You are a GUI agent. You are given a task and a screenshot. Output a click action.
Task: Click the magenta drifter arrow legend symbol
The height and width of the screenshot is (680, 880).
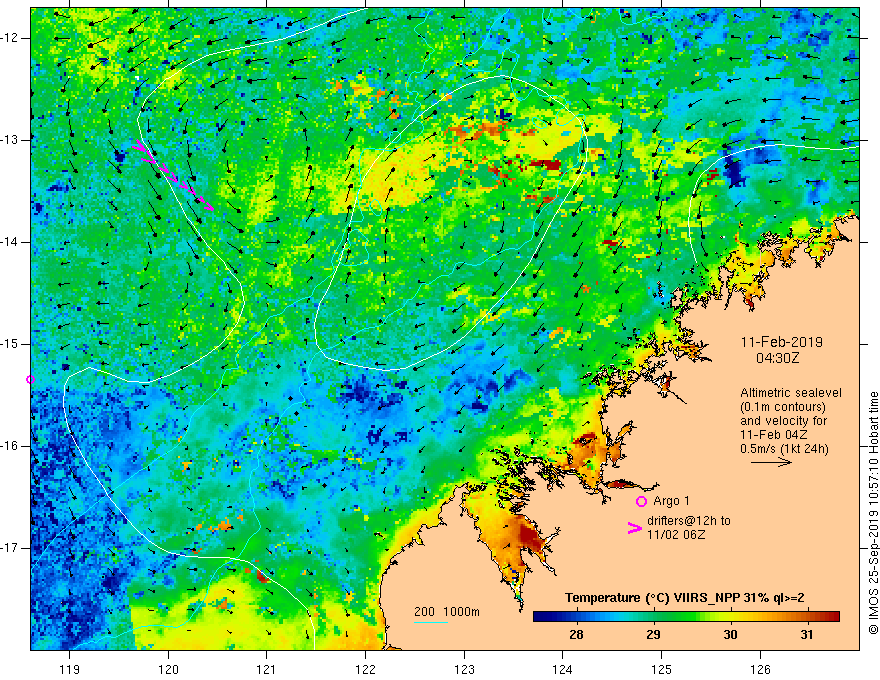pos(634,528)
